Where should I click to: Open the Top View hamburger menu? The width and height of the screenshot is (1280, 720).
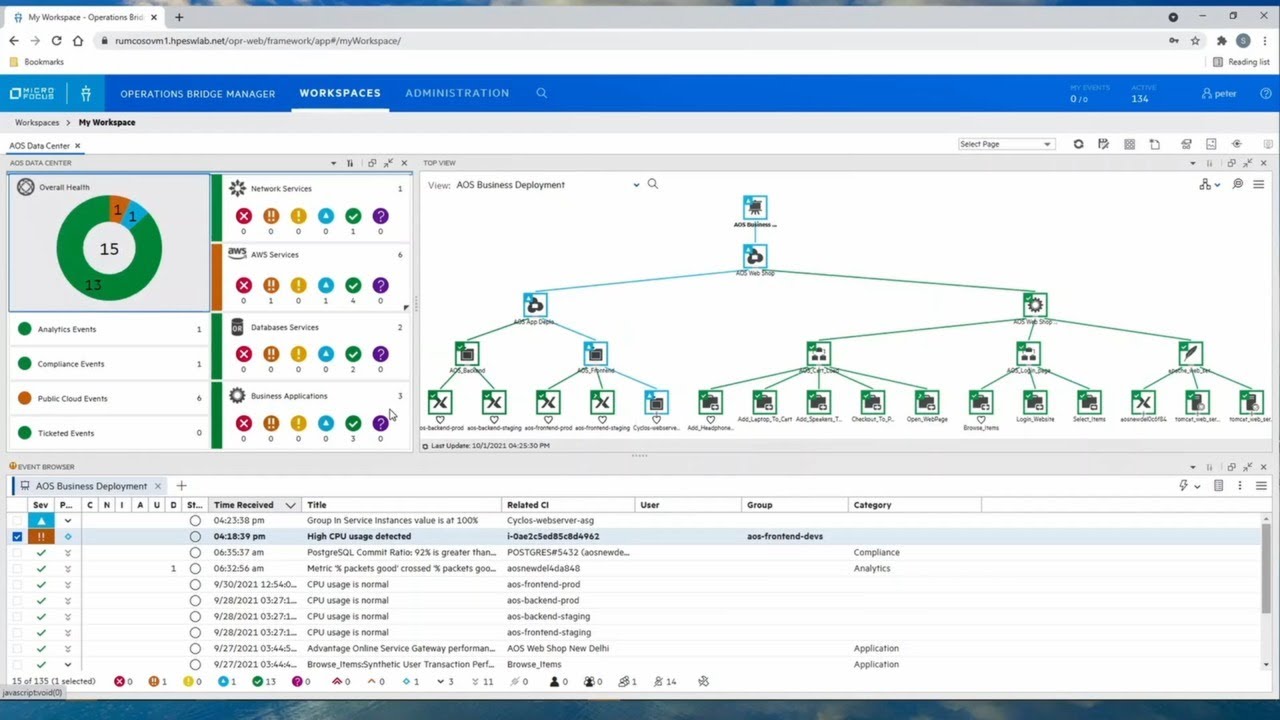pos(1258,184)
